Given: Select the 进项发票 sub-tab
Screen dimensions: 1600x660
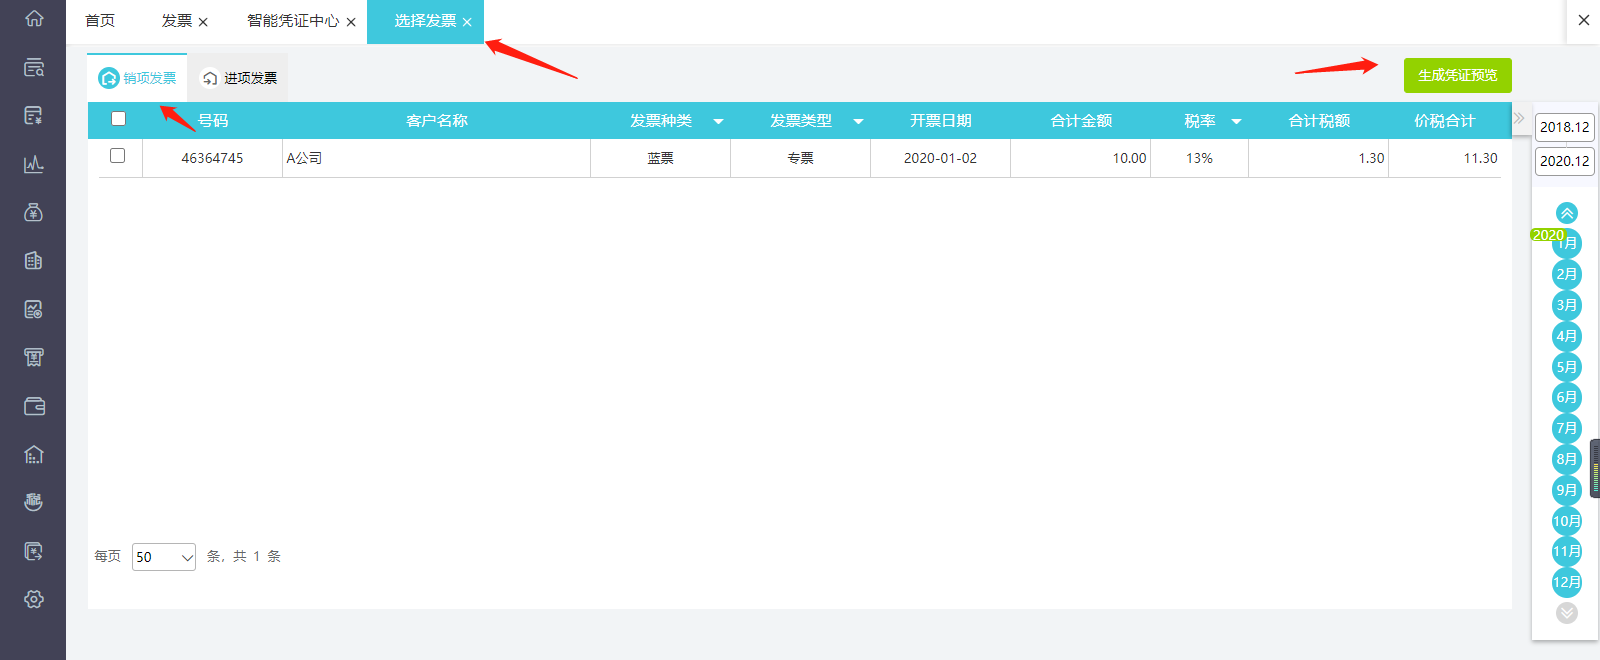Looking at the screenshot, I should coord(238,78).
